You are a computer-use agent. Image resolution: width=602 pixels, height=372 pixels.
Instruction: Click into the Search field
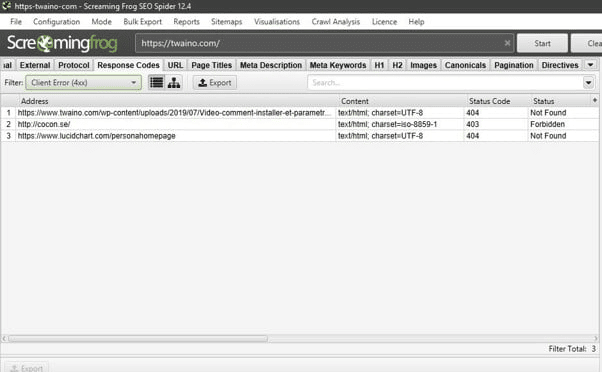445,83
